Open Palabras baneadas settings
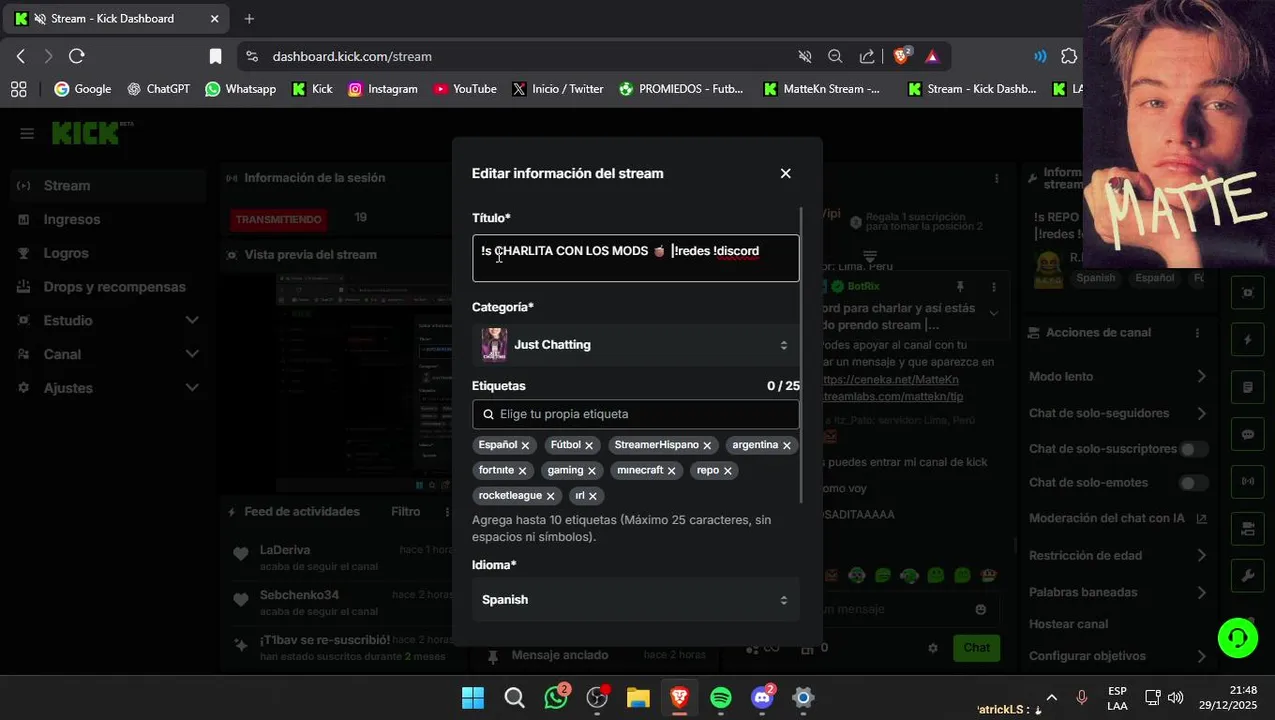Viewport: 1275px width, 720px height. tap(1118, 592)
